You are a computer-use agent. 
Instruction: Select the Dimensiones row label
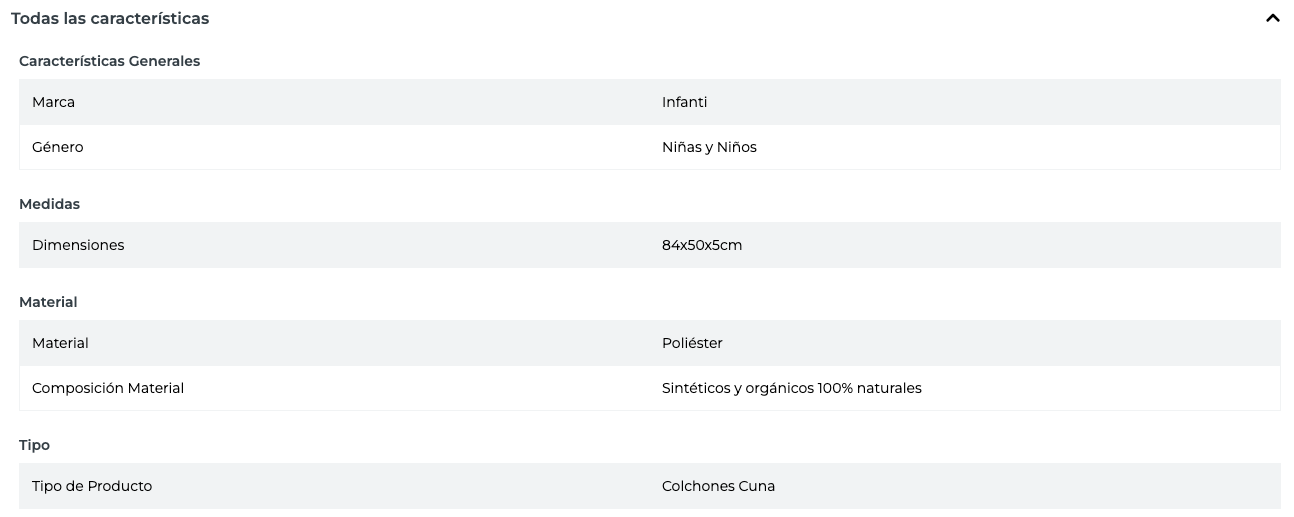click(78, 245)
